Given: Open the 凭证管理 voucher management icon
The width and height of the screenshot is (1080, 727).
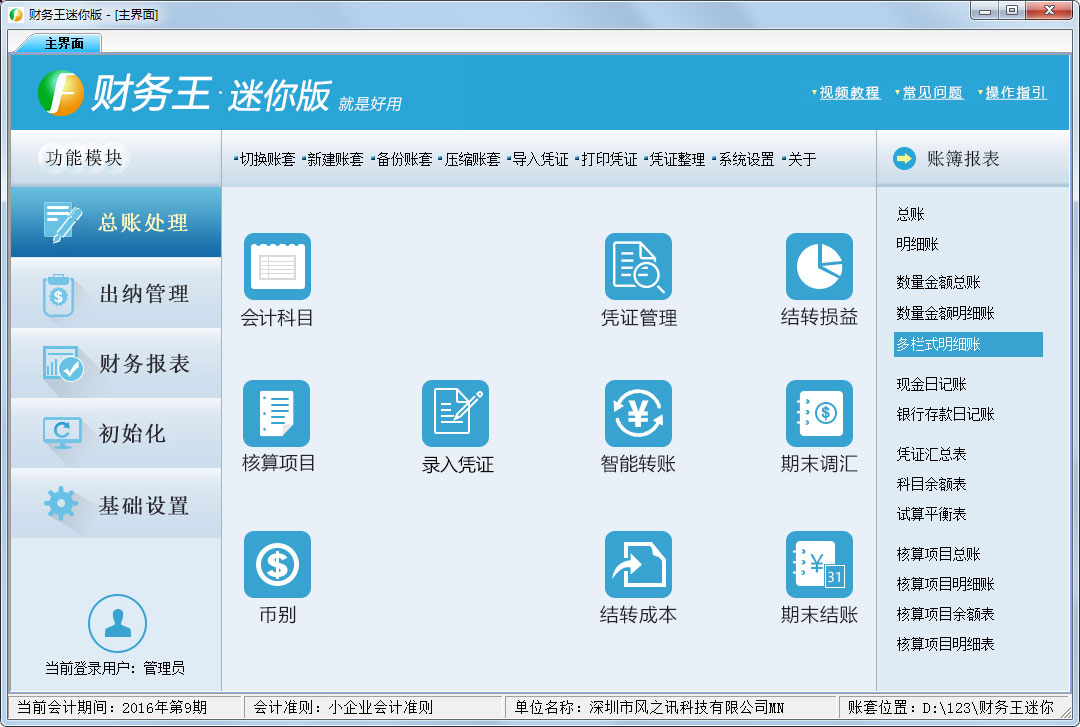Looking at the screenshot, I should 638,267.
